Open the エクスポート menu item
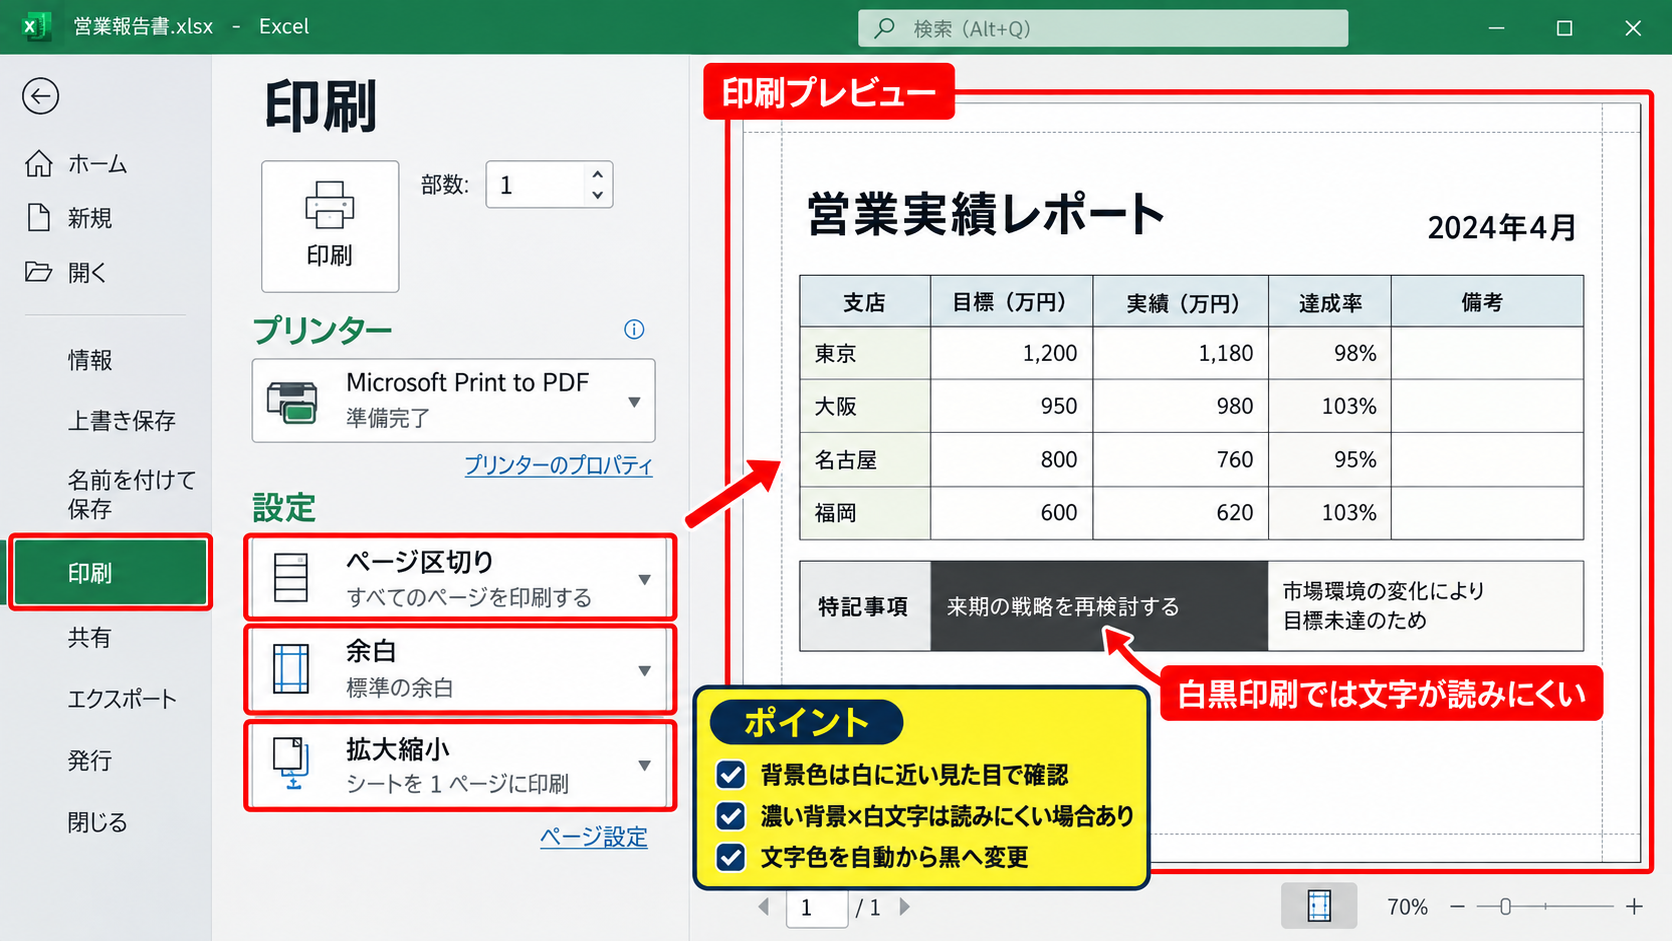 tap(122, 699)
